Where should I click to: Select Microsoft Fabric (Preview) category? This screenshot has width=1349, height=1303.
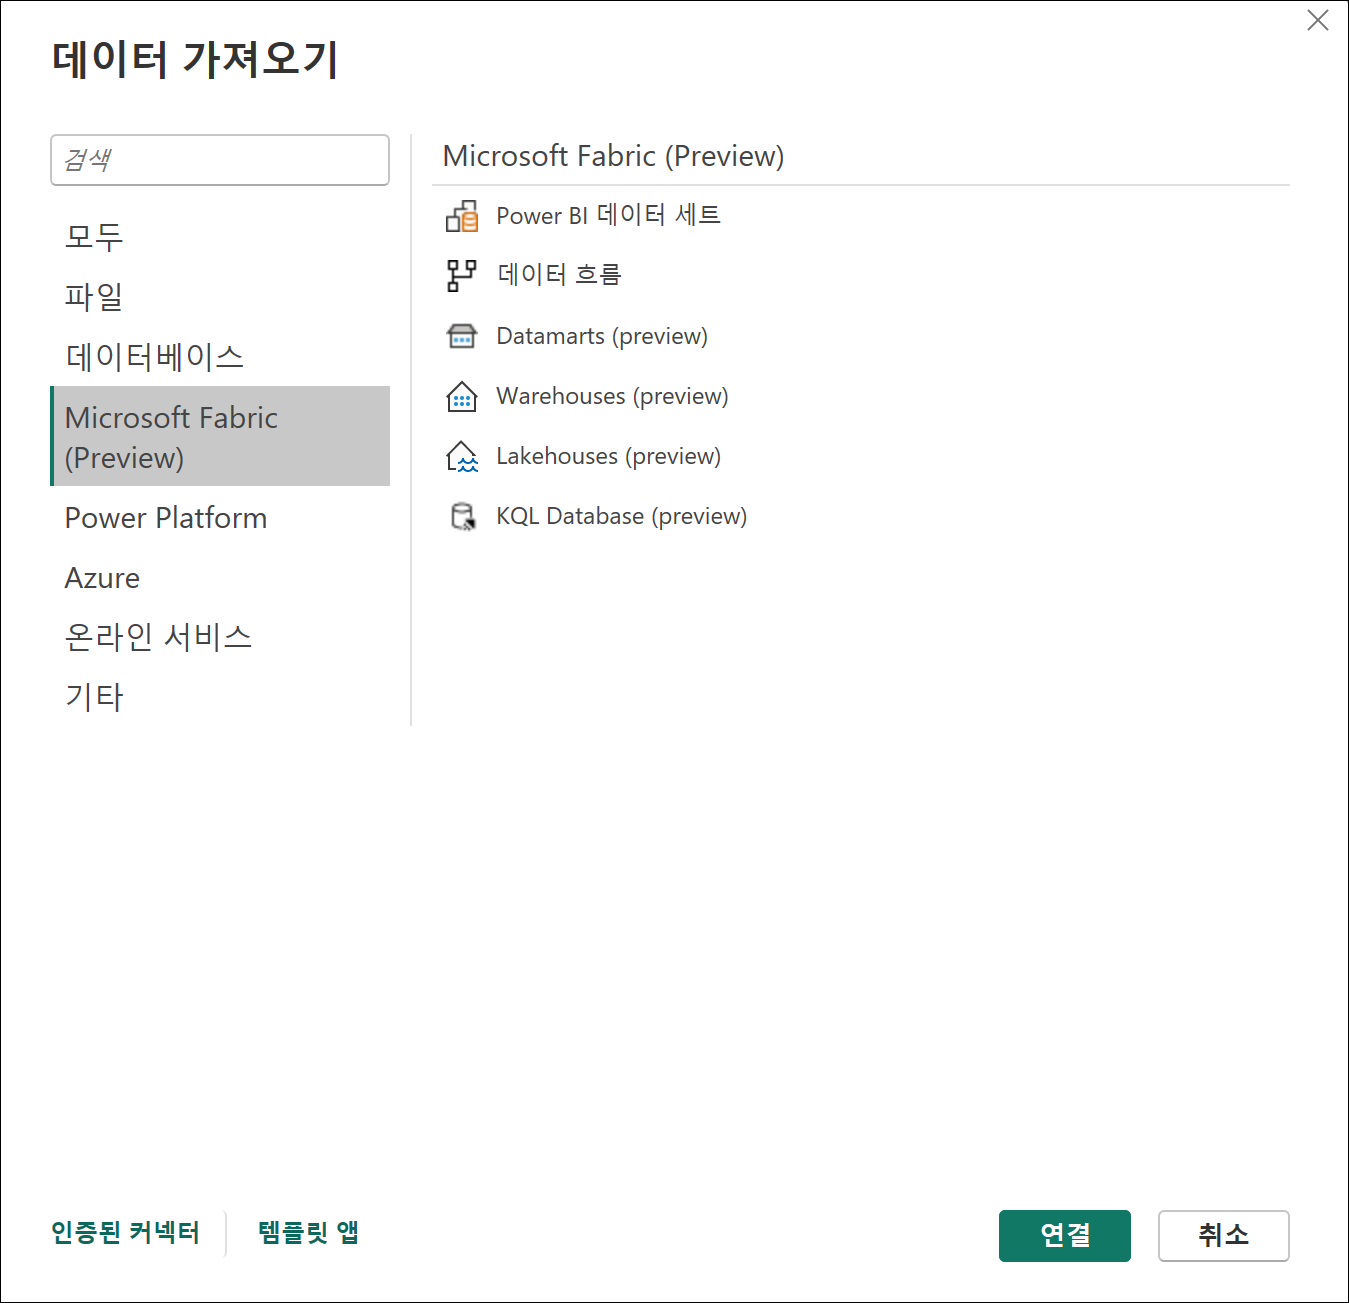220,436
